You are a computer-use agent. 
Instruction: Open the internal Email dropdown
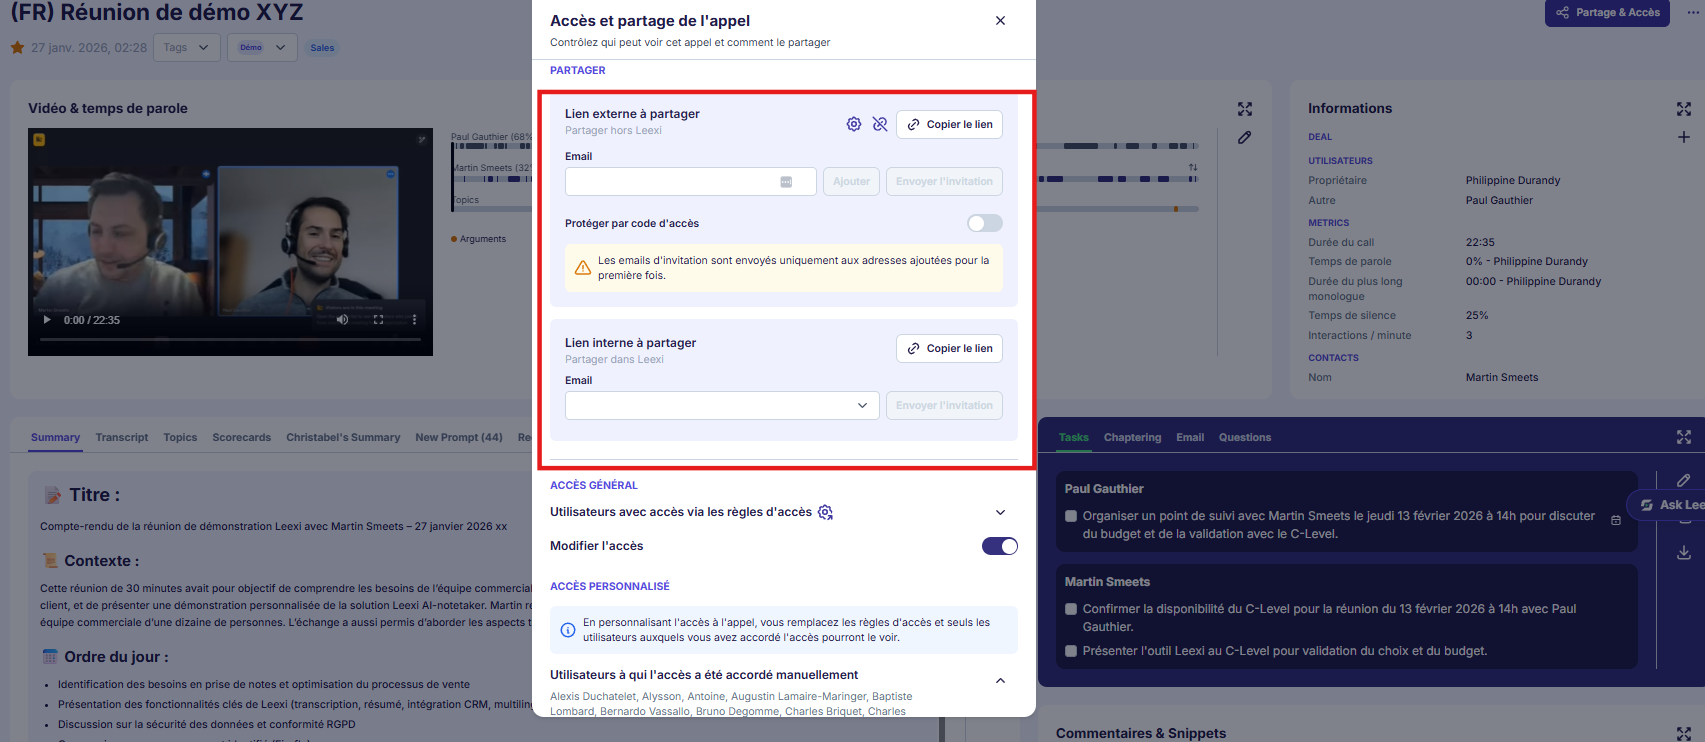722,405
